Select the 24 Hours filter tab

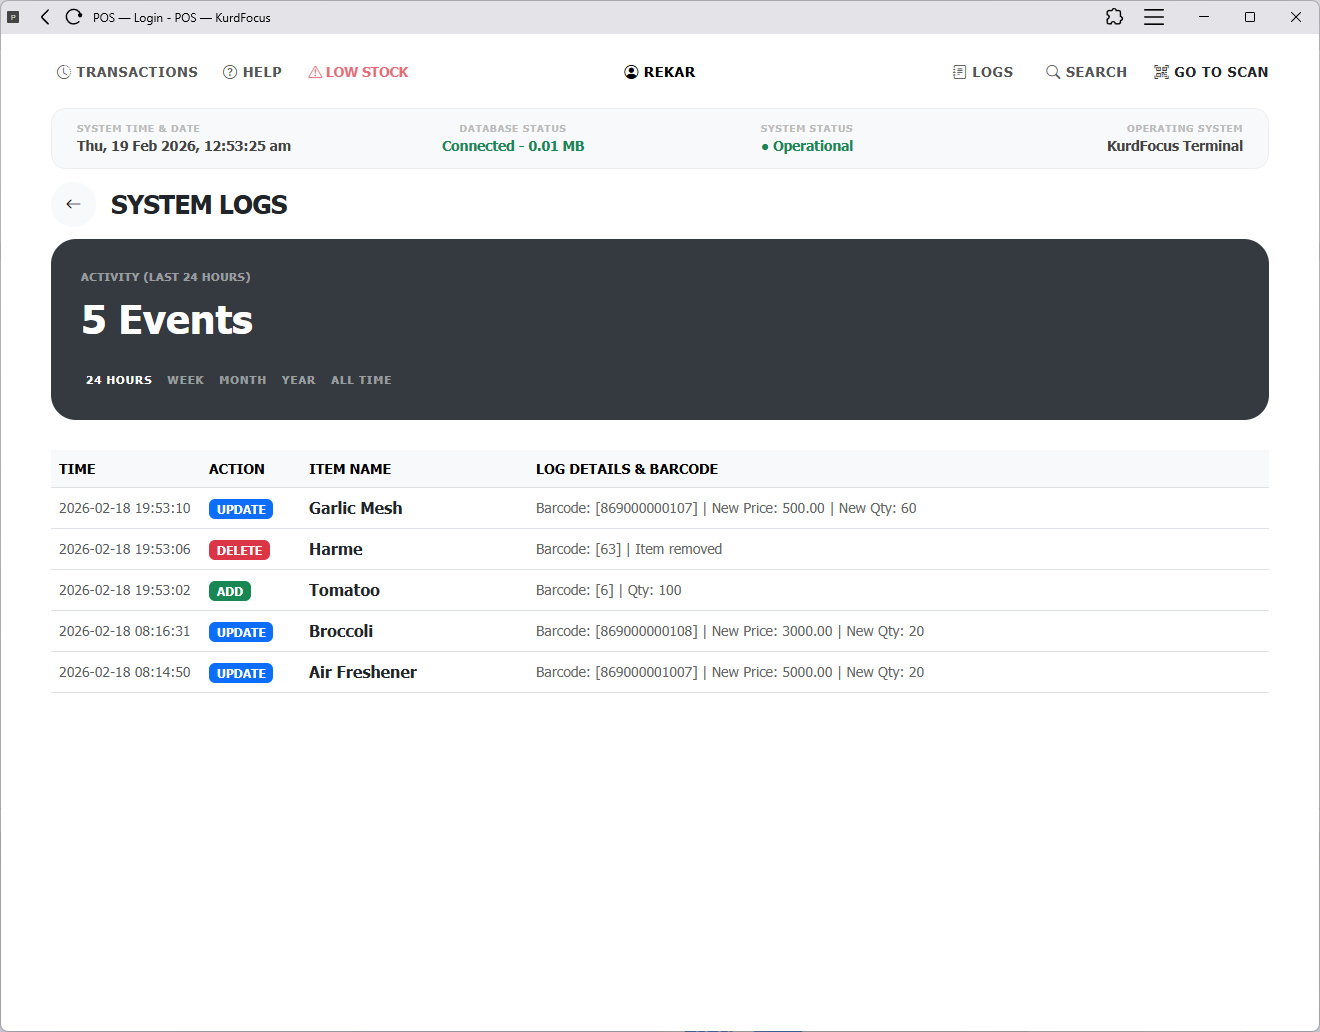[119, 380]
